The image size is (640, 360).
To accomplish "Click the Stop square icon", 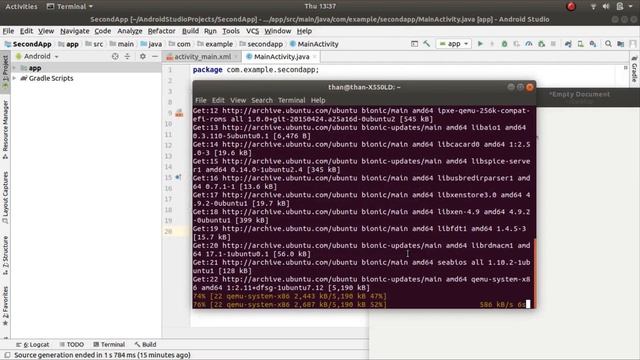I will tap(553, 44).
